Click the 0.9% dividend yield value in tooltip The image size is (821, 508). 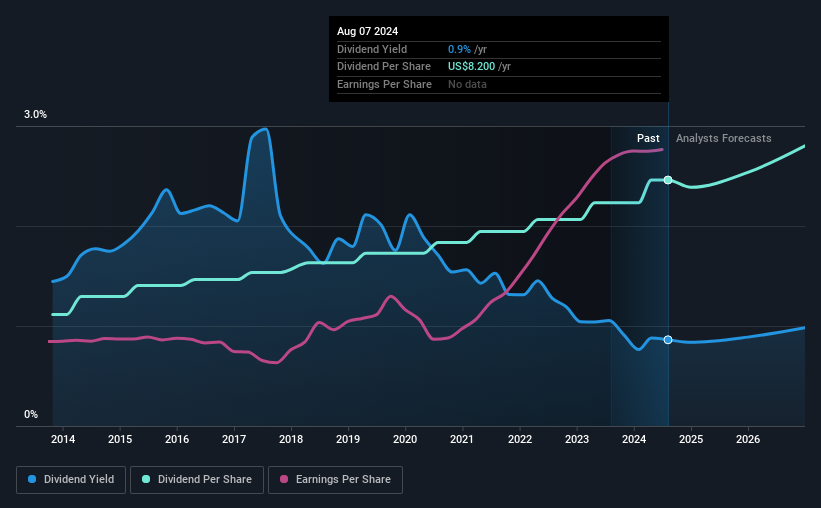(459, 49)
